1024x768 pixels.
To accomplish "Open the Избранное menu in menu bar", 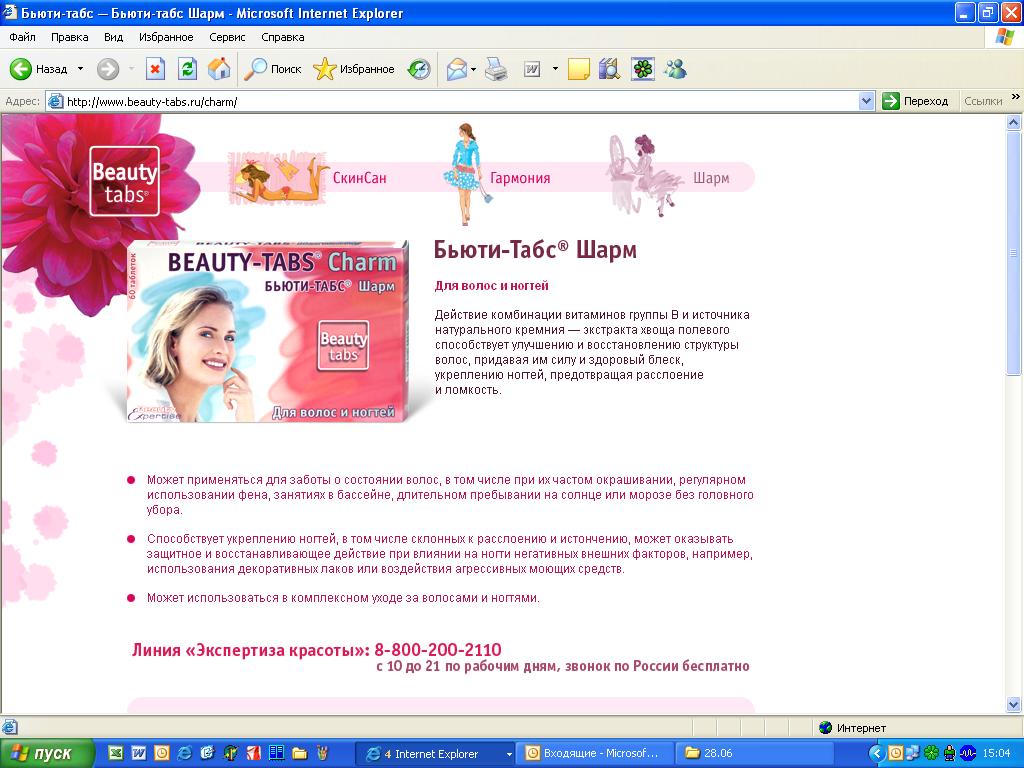I will coord(166,37).
